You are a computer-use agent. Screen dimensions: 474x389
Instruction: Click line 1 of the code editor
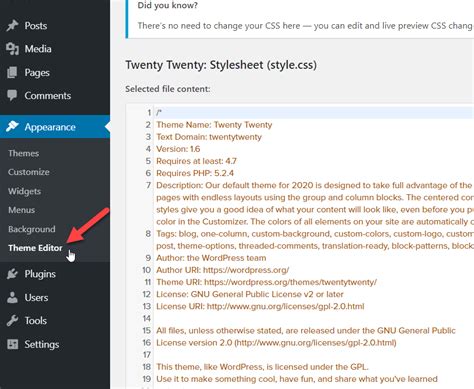(314, 113)
